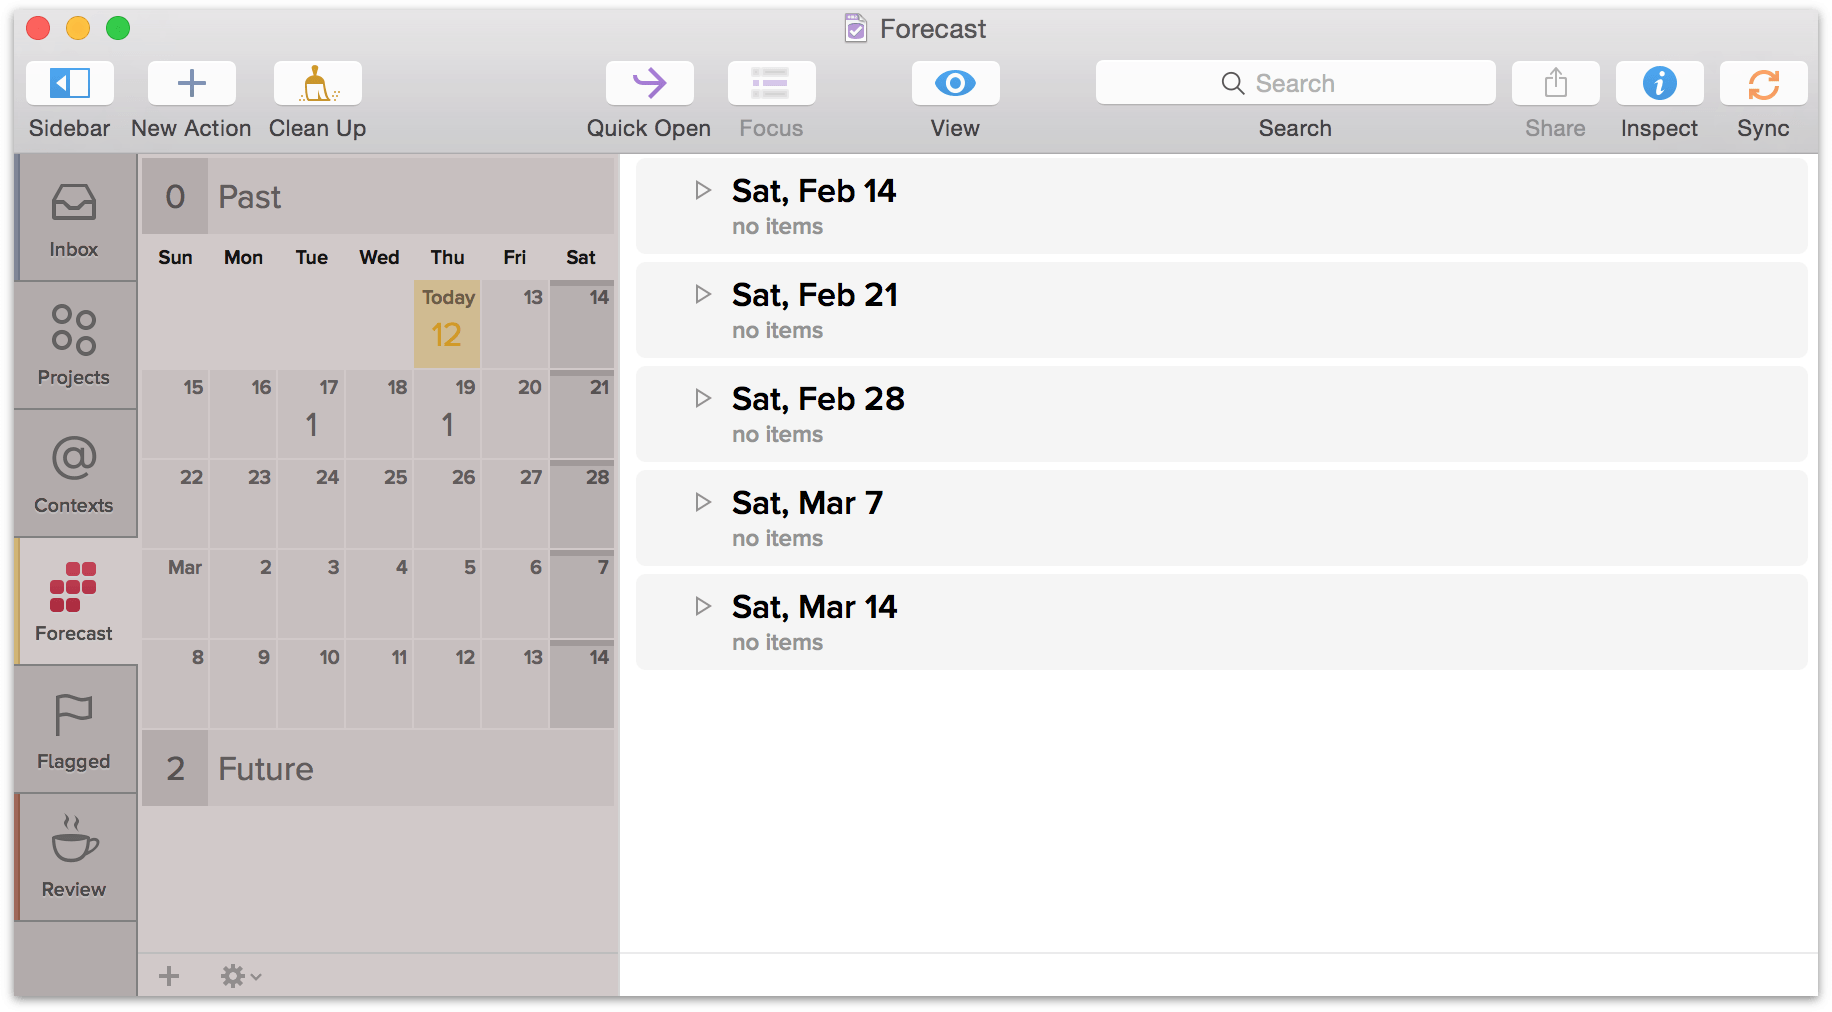Select day 17 with one item

(x=310, y=414)
